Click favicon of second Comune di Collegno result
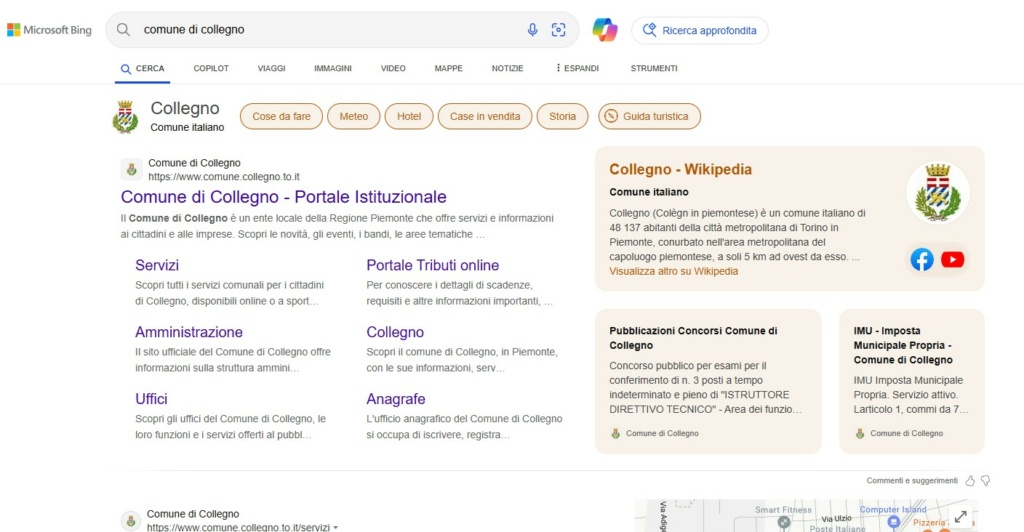 (x=131, y=521)
